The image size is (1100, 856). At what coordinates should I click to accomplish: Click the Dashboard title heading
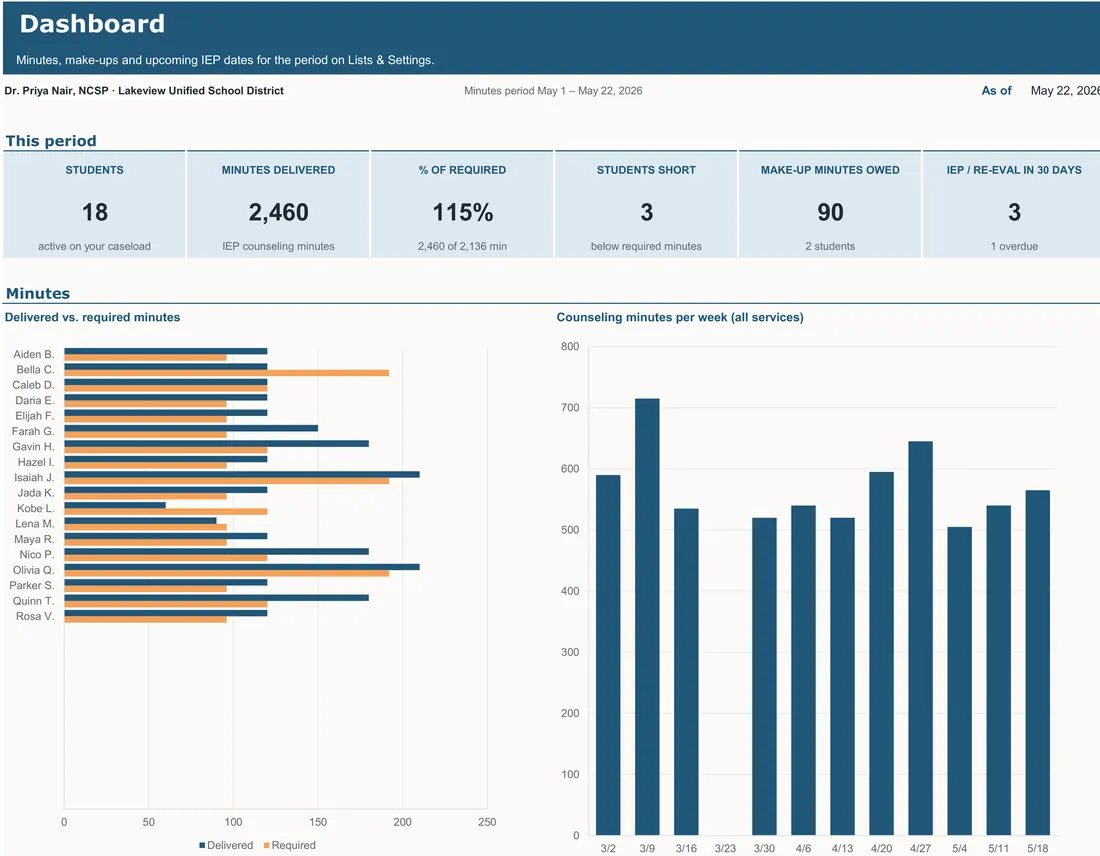pyautogui.click(x=92, y=24)
